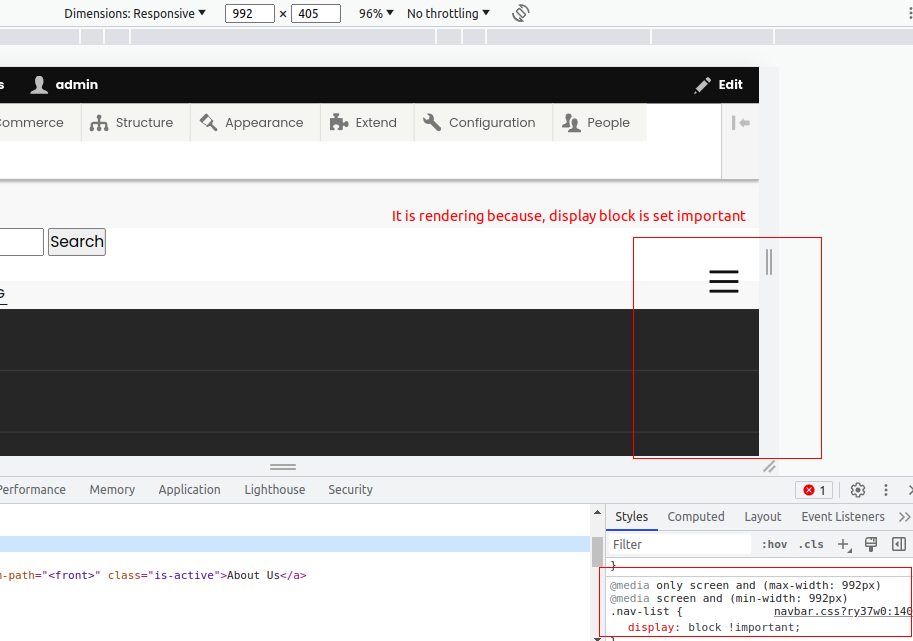The height and width of the screenshot is (641, 913).
Task: Click the styles Filter input field
Action: click(x=680, y=545)
